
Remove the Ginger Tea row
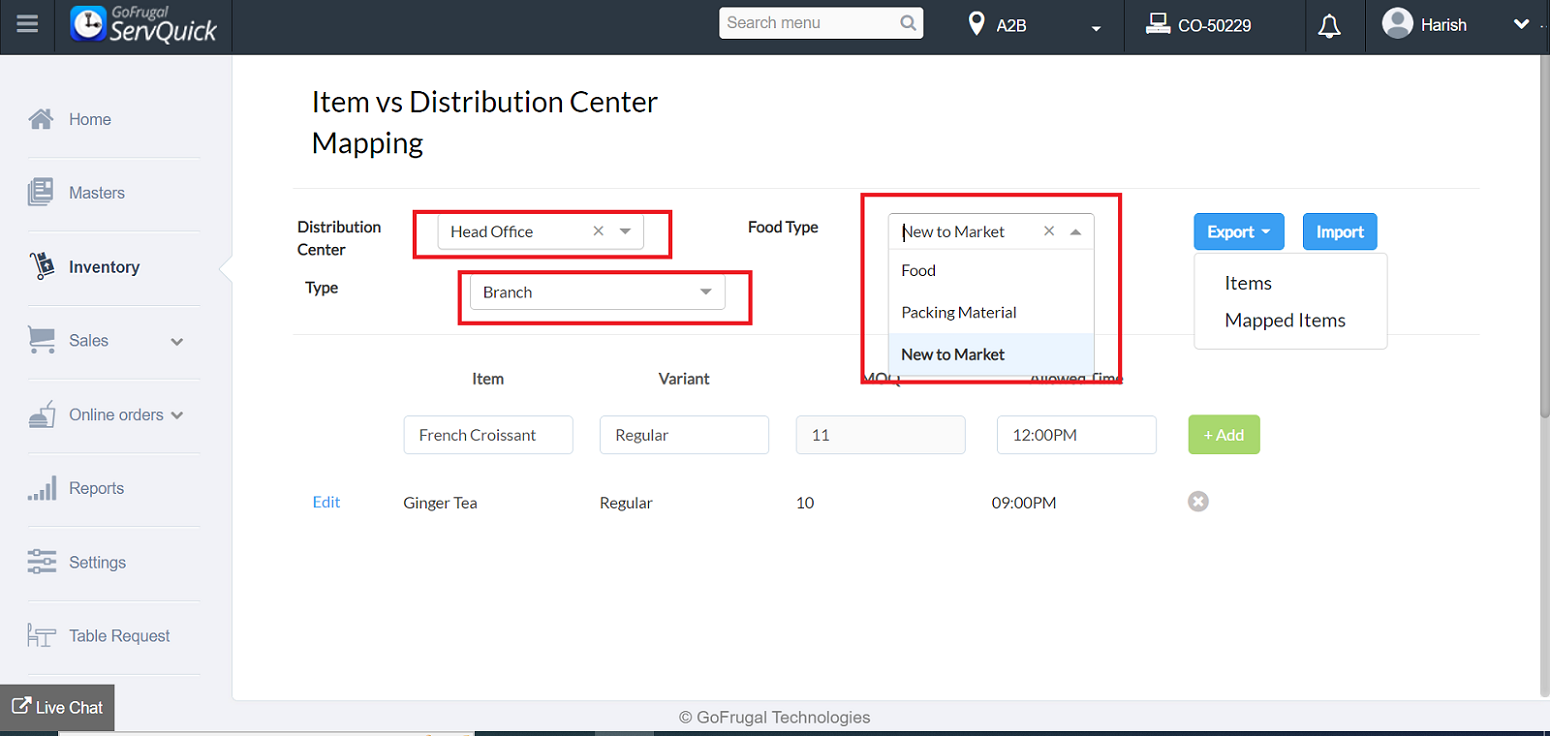pyautogui.click(x=1198, y=501)
